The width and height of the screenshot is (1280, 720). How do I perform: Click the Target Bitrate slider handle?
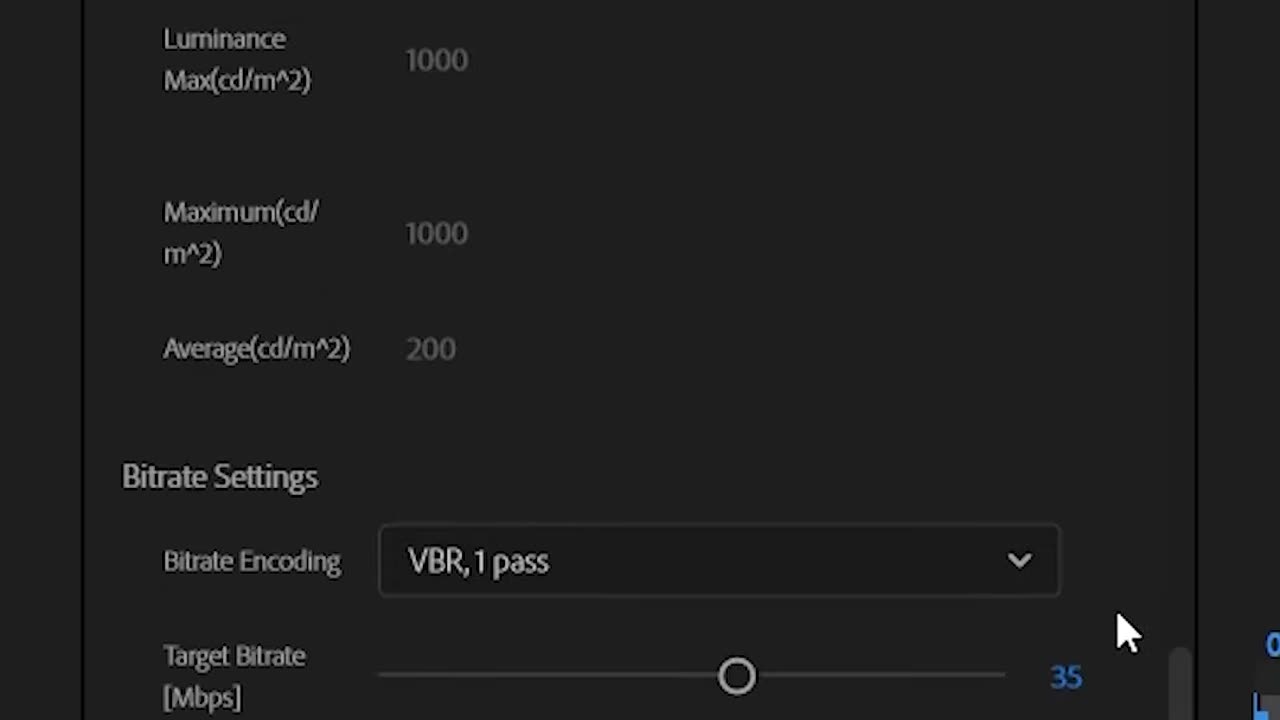tap(737, 677)
